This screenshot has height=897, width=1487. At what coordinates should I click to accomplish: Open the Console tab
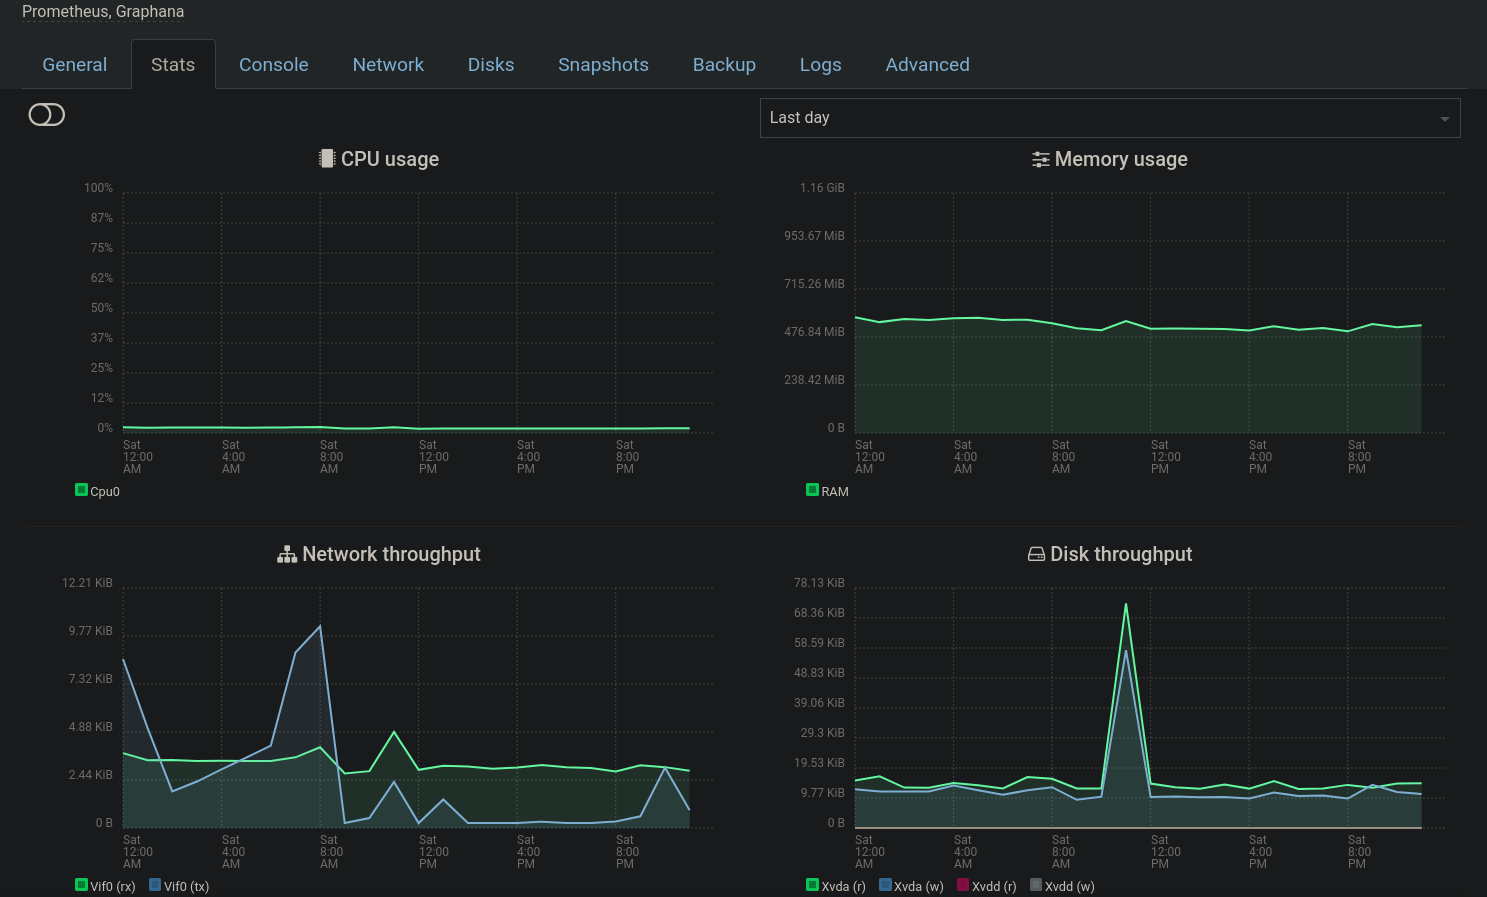(x=273, y=65)
